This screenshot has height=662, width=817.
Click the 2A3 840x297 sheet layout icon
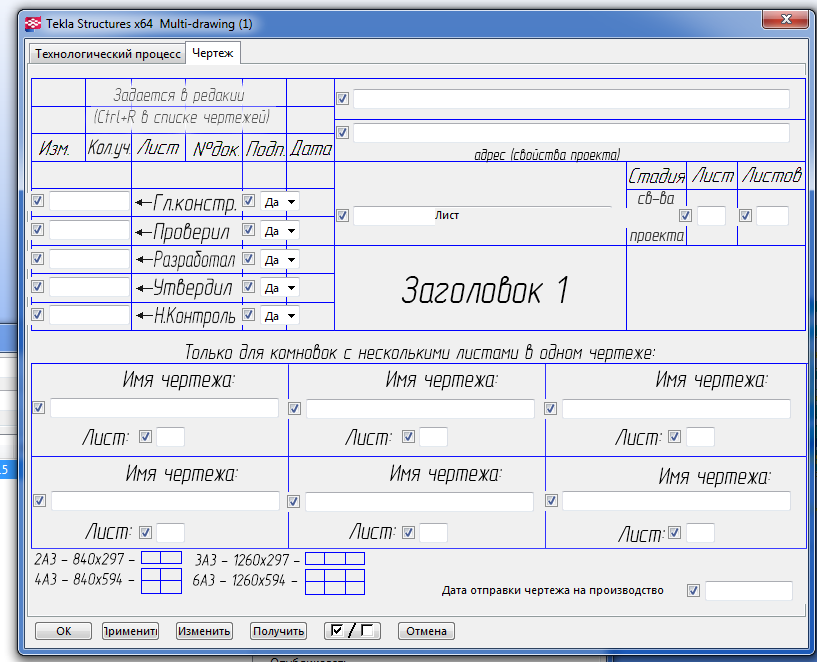pyautogui.click(x=160, y=558)
